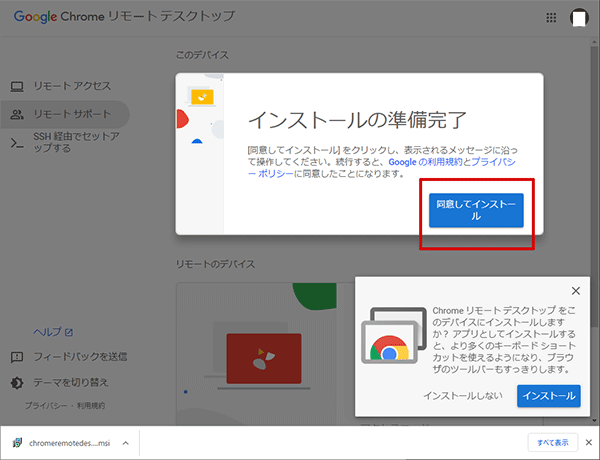Click the blue インストール button in popup
This screenshot has height=460, width=600.
549,396
